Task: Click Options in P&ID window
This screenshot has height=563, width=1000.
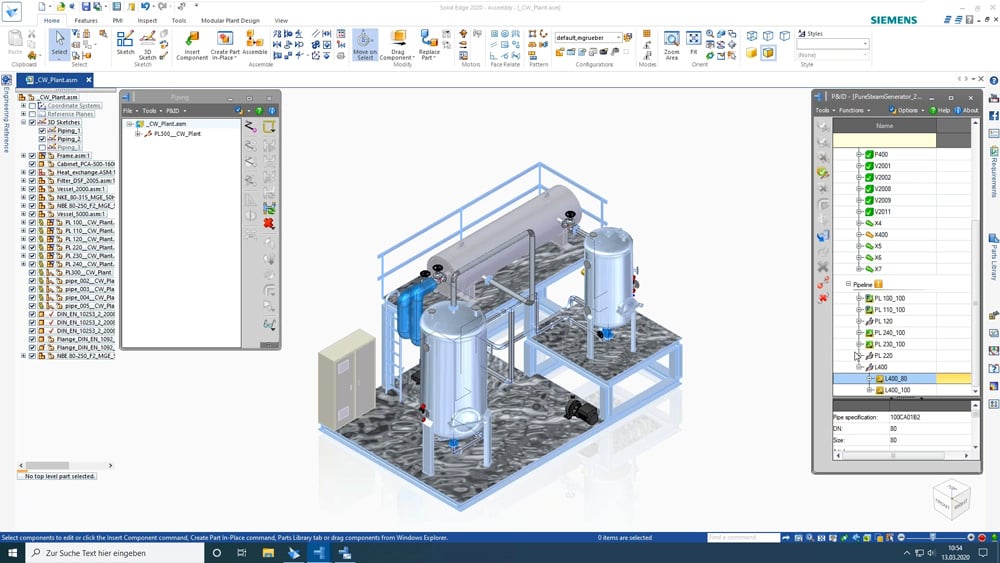Action: pos(907,110)
